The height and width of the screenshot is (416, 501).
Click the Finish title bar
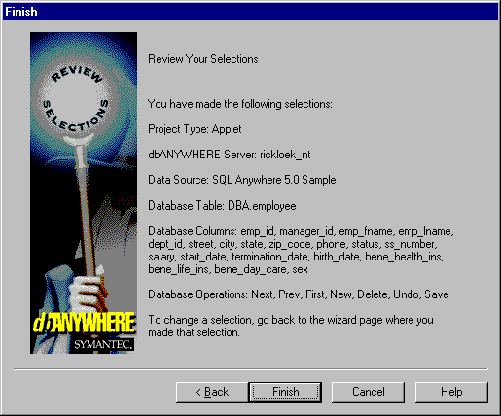pyautogui.click(x=250, y=12)
